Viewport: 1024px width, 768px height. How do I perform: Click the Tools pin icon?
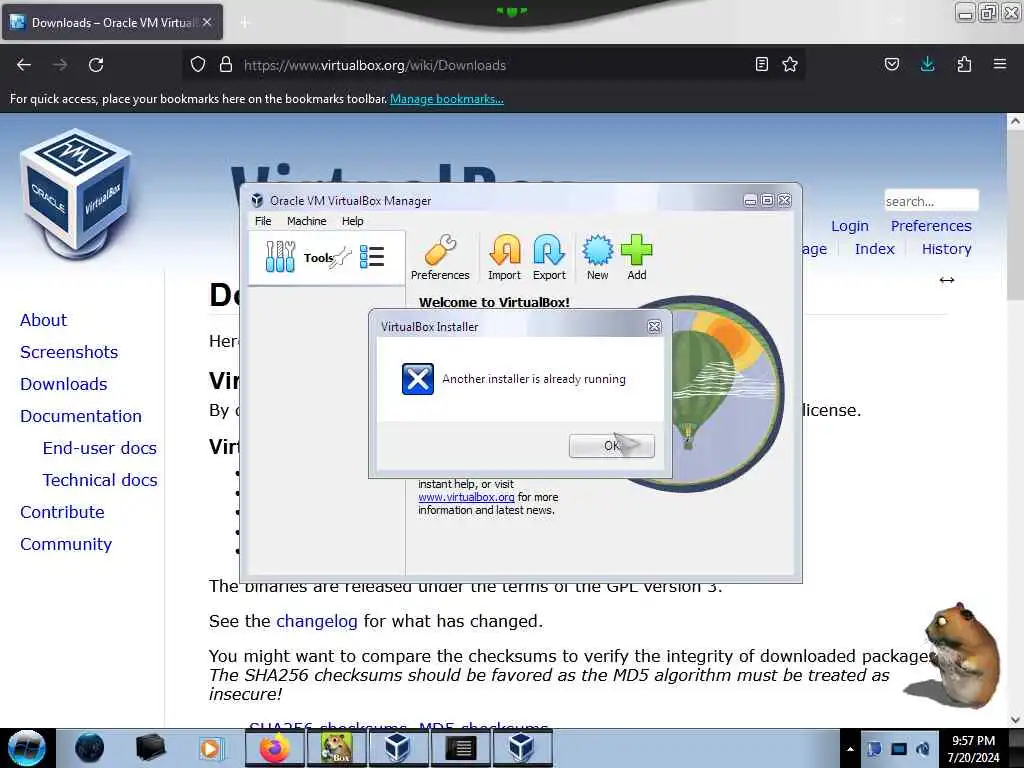[342, 258]
